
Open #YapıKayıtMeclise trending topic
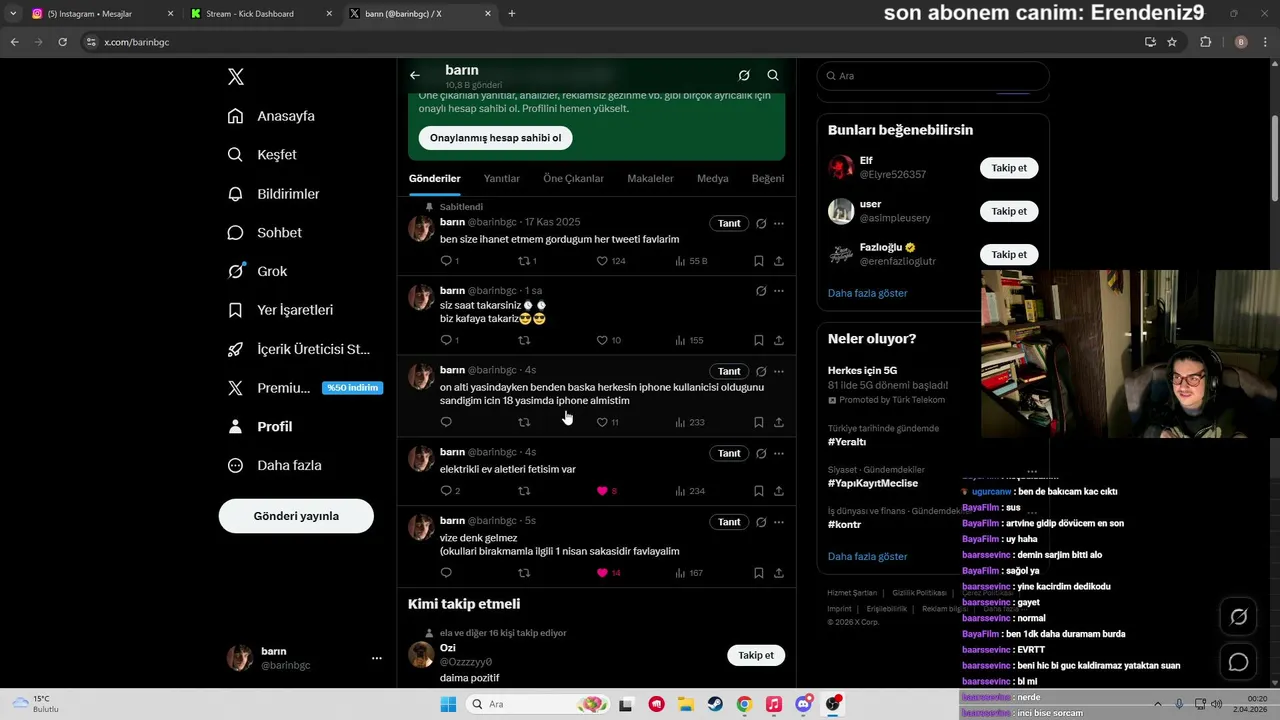(x=873, y=483)
